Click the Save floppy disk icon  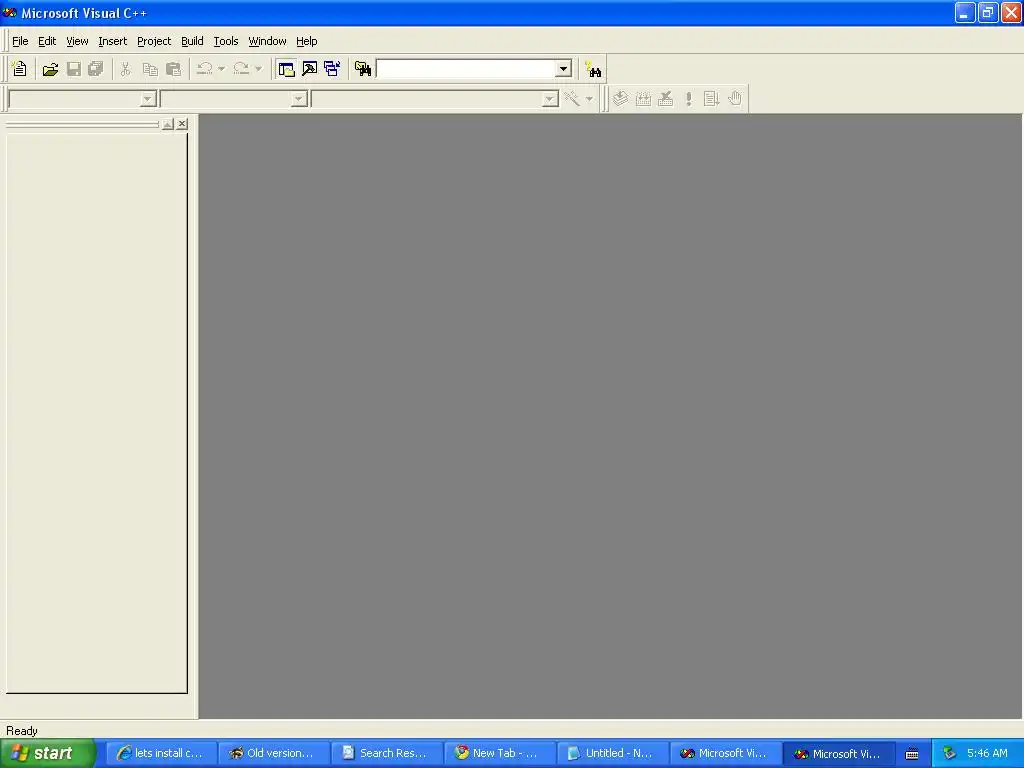74,69
